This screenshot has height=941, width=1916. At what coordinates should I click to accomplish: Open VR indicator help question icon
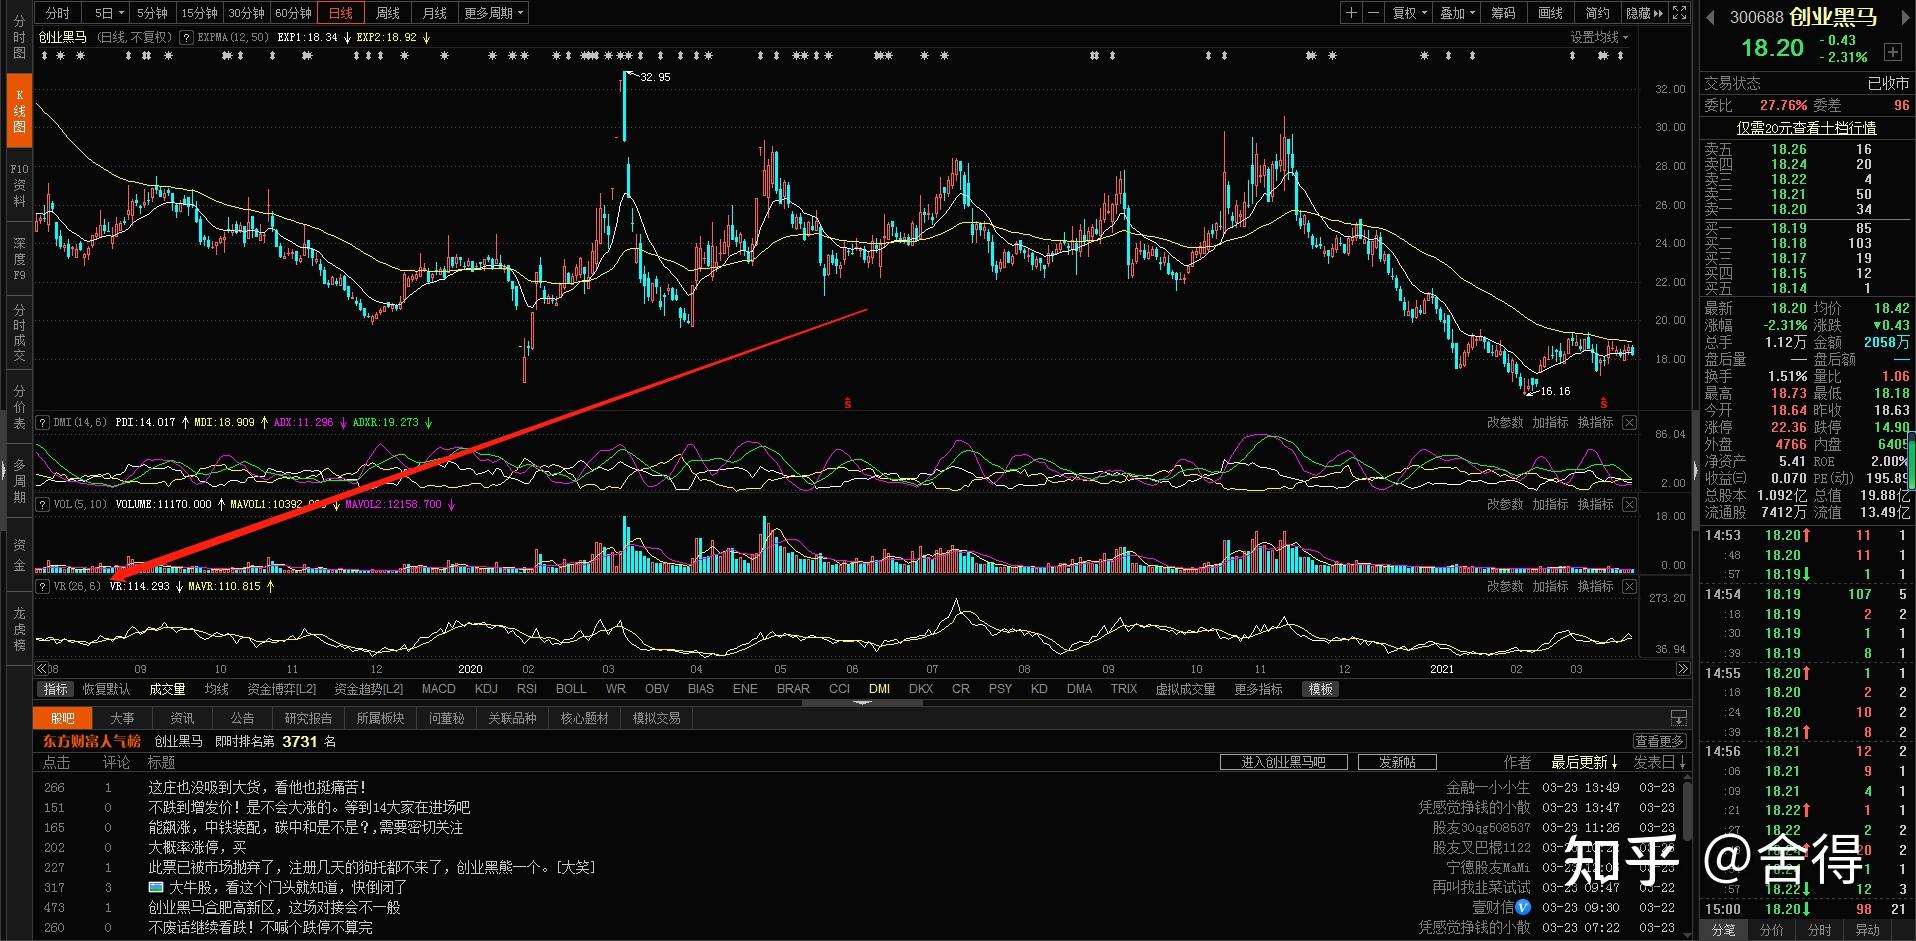click(42, 586)
